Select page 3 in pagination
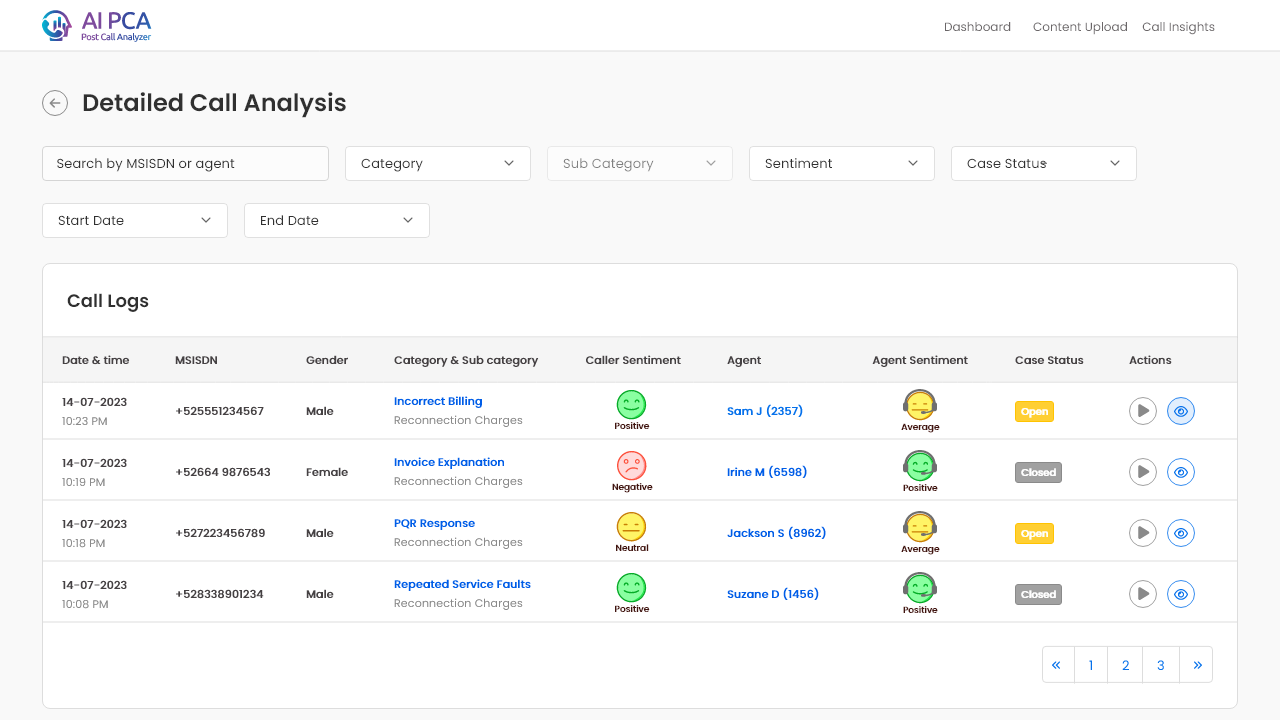The height and width of the screenshot is (720, 1280). click(x=1161, y=664)
